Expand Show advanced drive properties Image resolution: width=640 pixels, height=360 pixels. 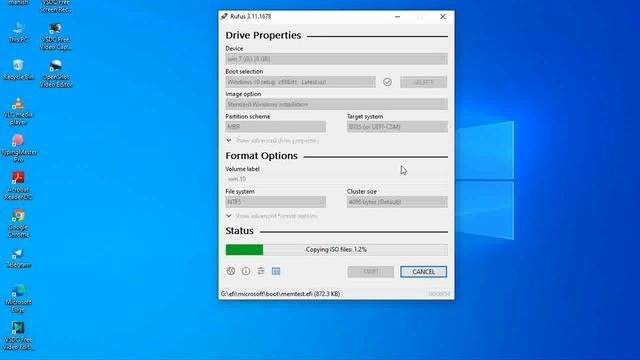click(272, 140)
